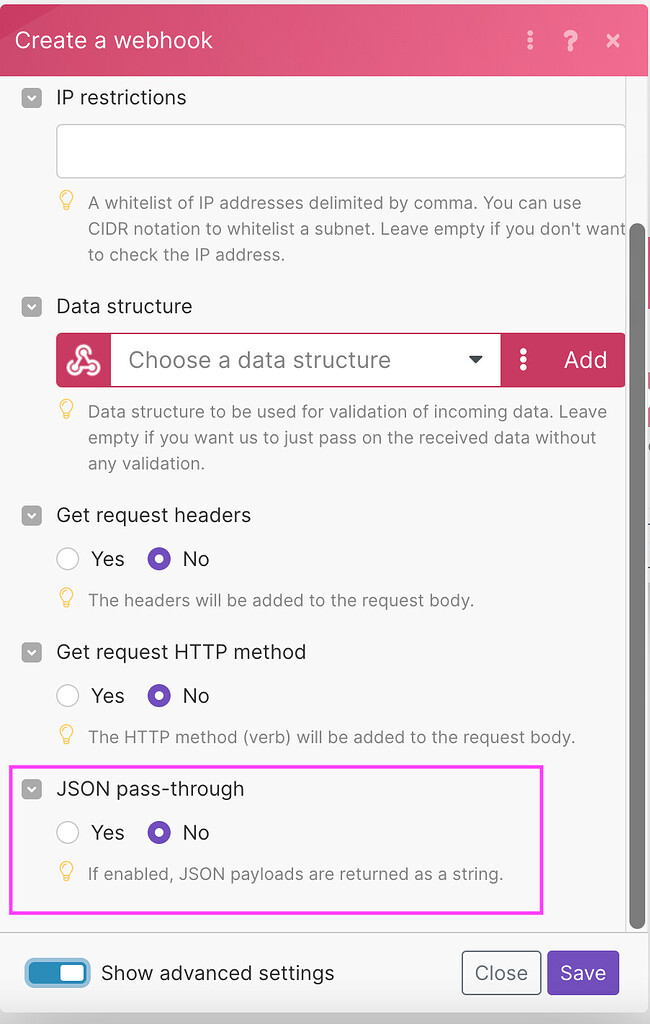Close the webhook dialog using Close button
650x1024 pixels.
tap(501, 972)
